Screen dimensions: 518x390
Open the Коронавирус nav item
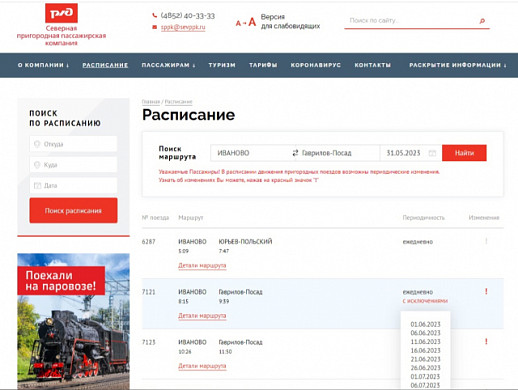pyautogui.click(x=316, y=65)
